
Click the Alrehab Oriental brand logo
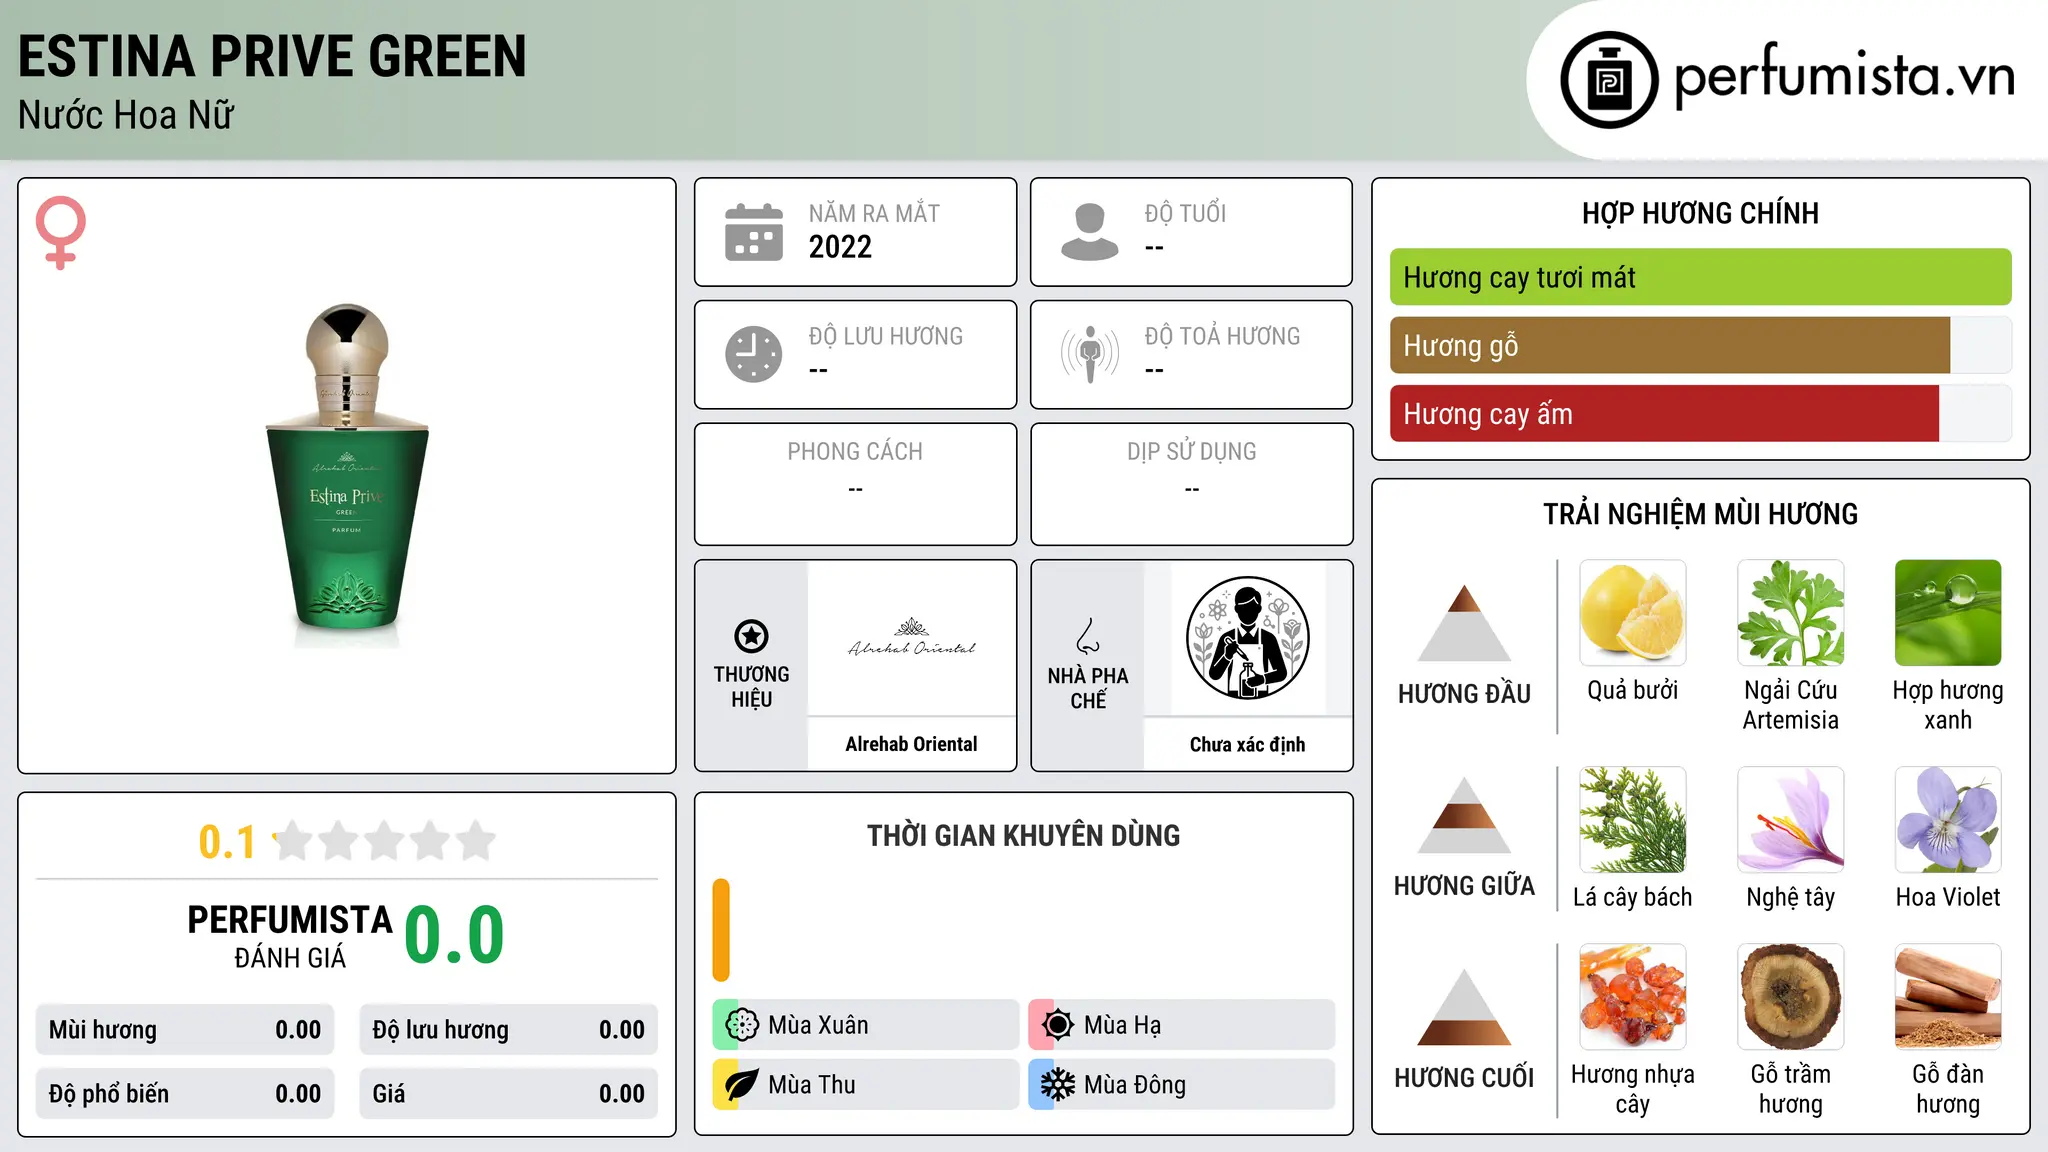(912, 638)
